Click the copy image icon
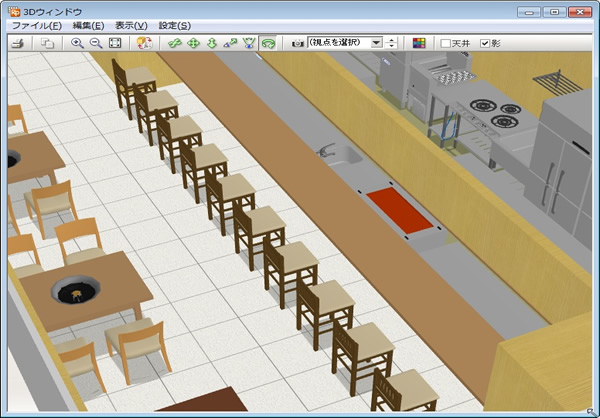600x418 pixels. click(x=48, y=43)
